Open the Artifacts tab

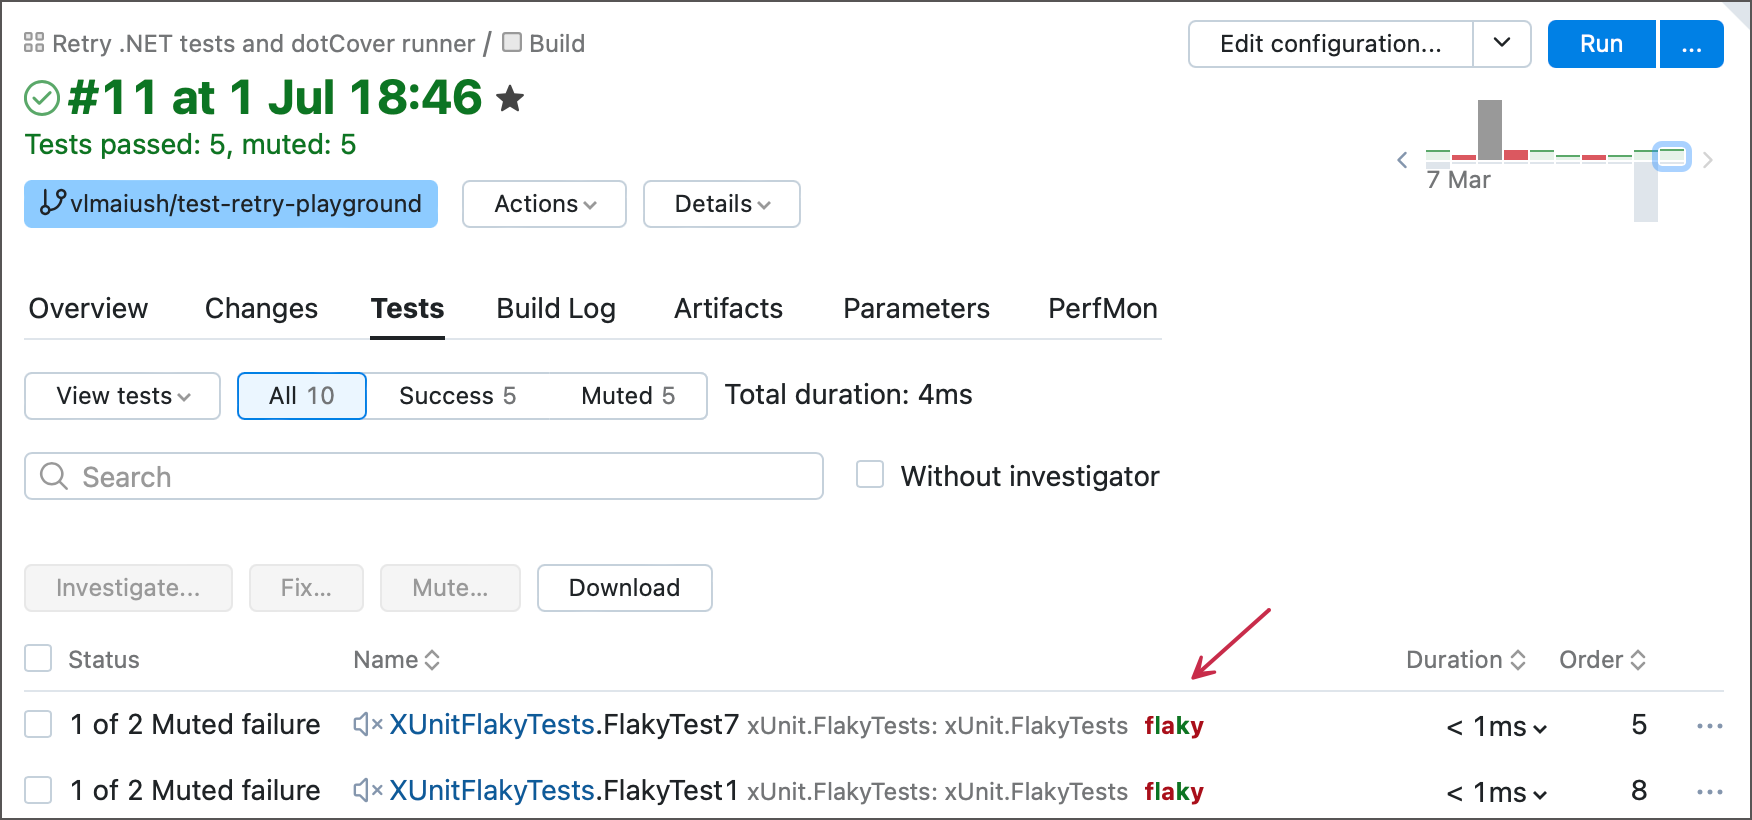click(728, 309)
